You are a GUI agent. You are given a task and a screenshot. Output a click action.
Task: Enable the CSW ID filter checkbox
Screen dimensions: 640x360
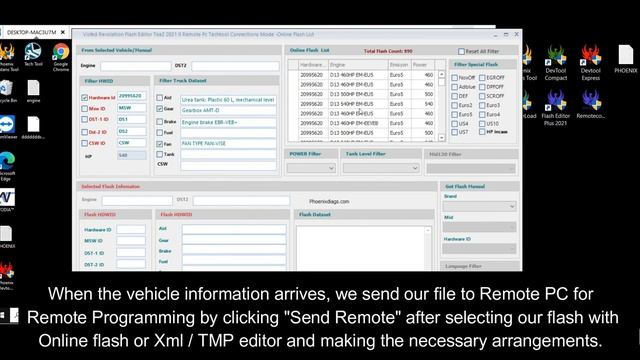point(84,143)
